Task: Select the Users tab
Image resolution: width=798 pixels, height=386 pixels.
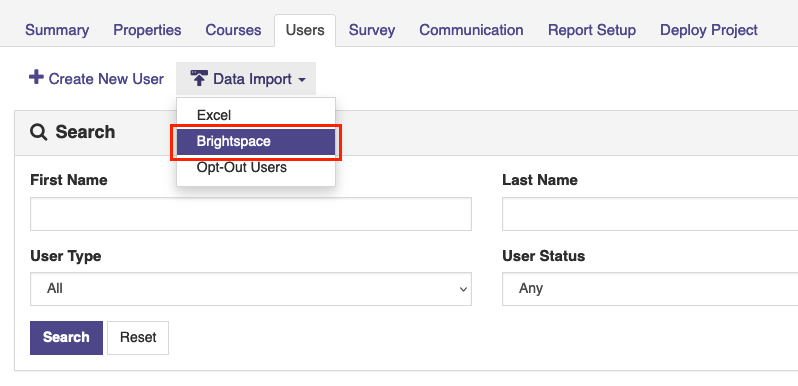Action: (305, 30)
